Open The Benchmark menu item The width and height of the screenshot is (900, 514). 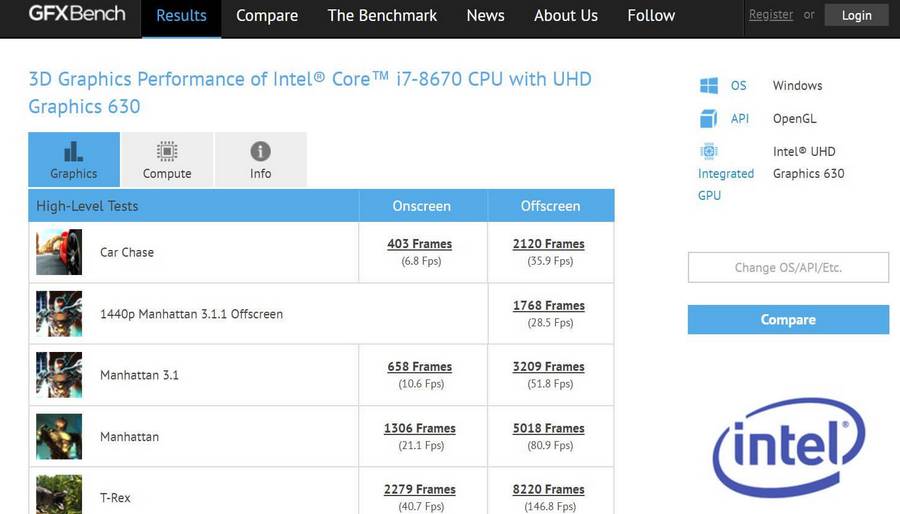pos(382,15)
